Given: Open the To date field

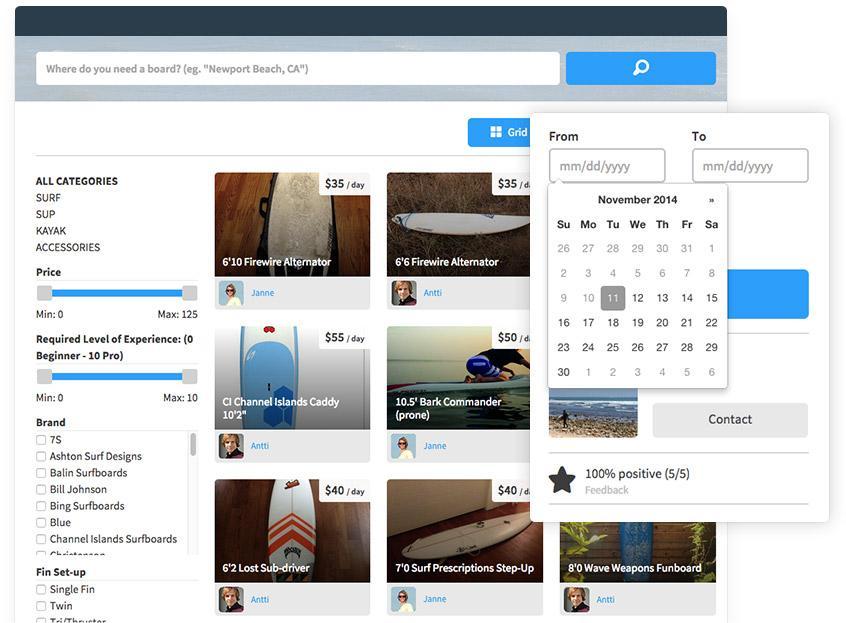Looking at the screenshot, I should 750,166.
